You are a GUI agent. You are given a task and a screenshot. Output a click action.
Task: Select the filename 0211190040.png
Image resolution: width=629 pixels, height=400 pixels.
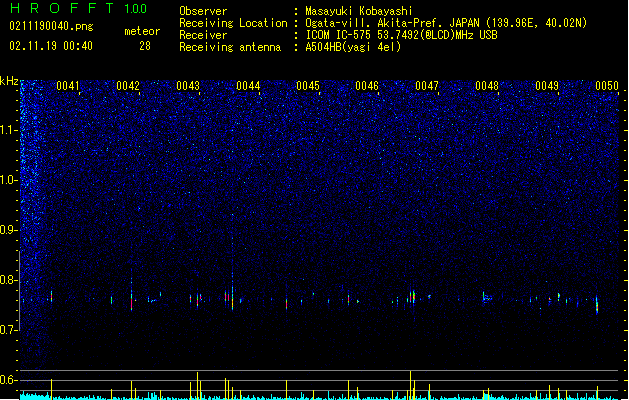(51, 26)
